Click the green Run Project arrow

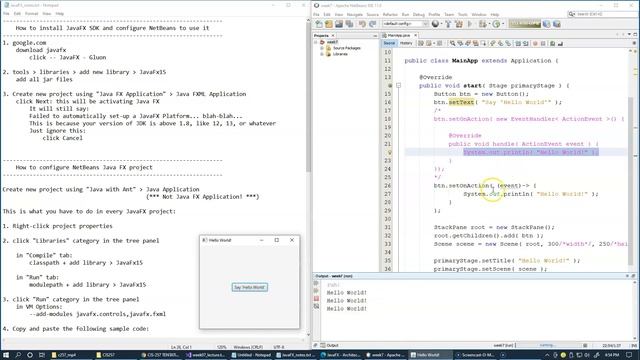tap(470, 24)
